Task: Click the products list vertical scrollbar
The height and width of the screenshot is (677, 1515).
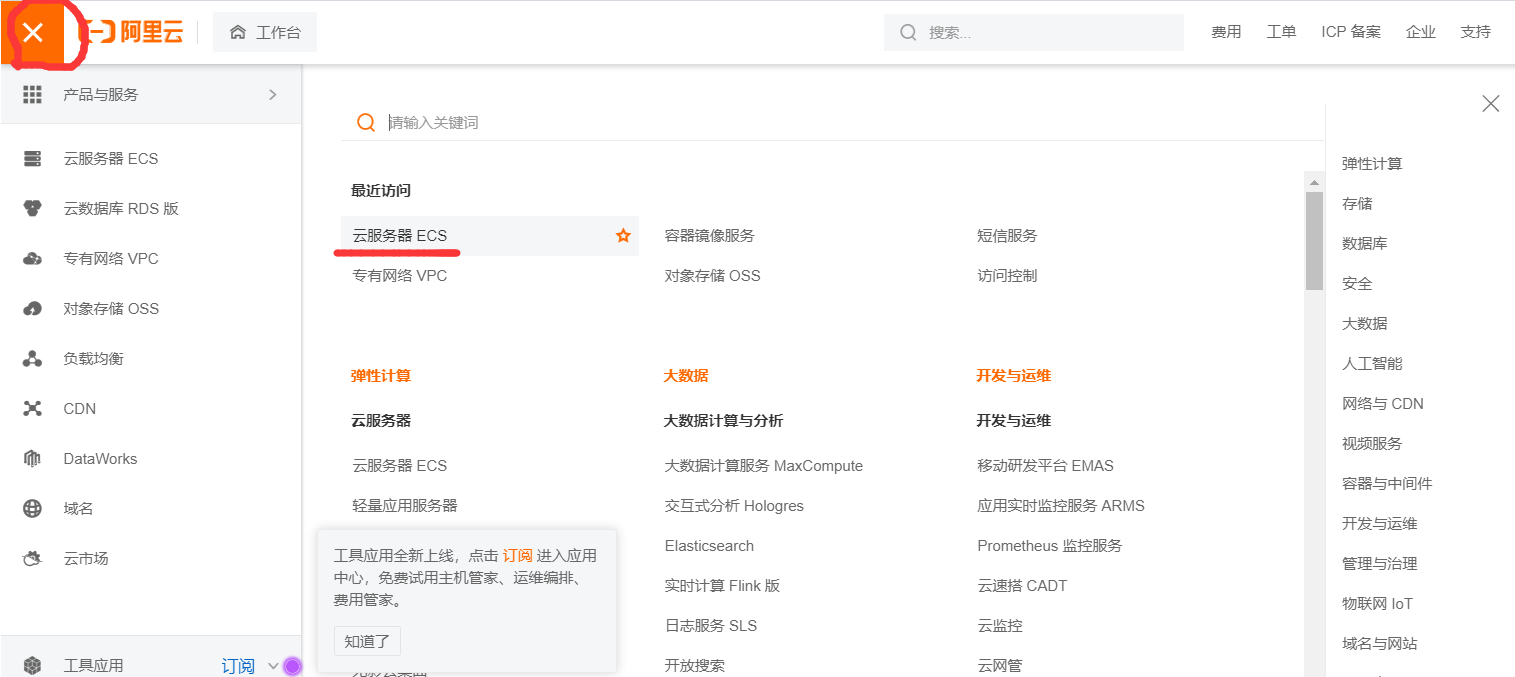Action: click(x=1314, y=240)
